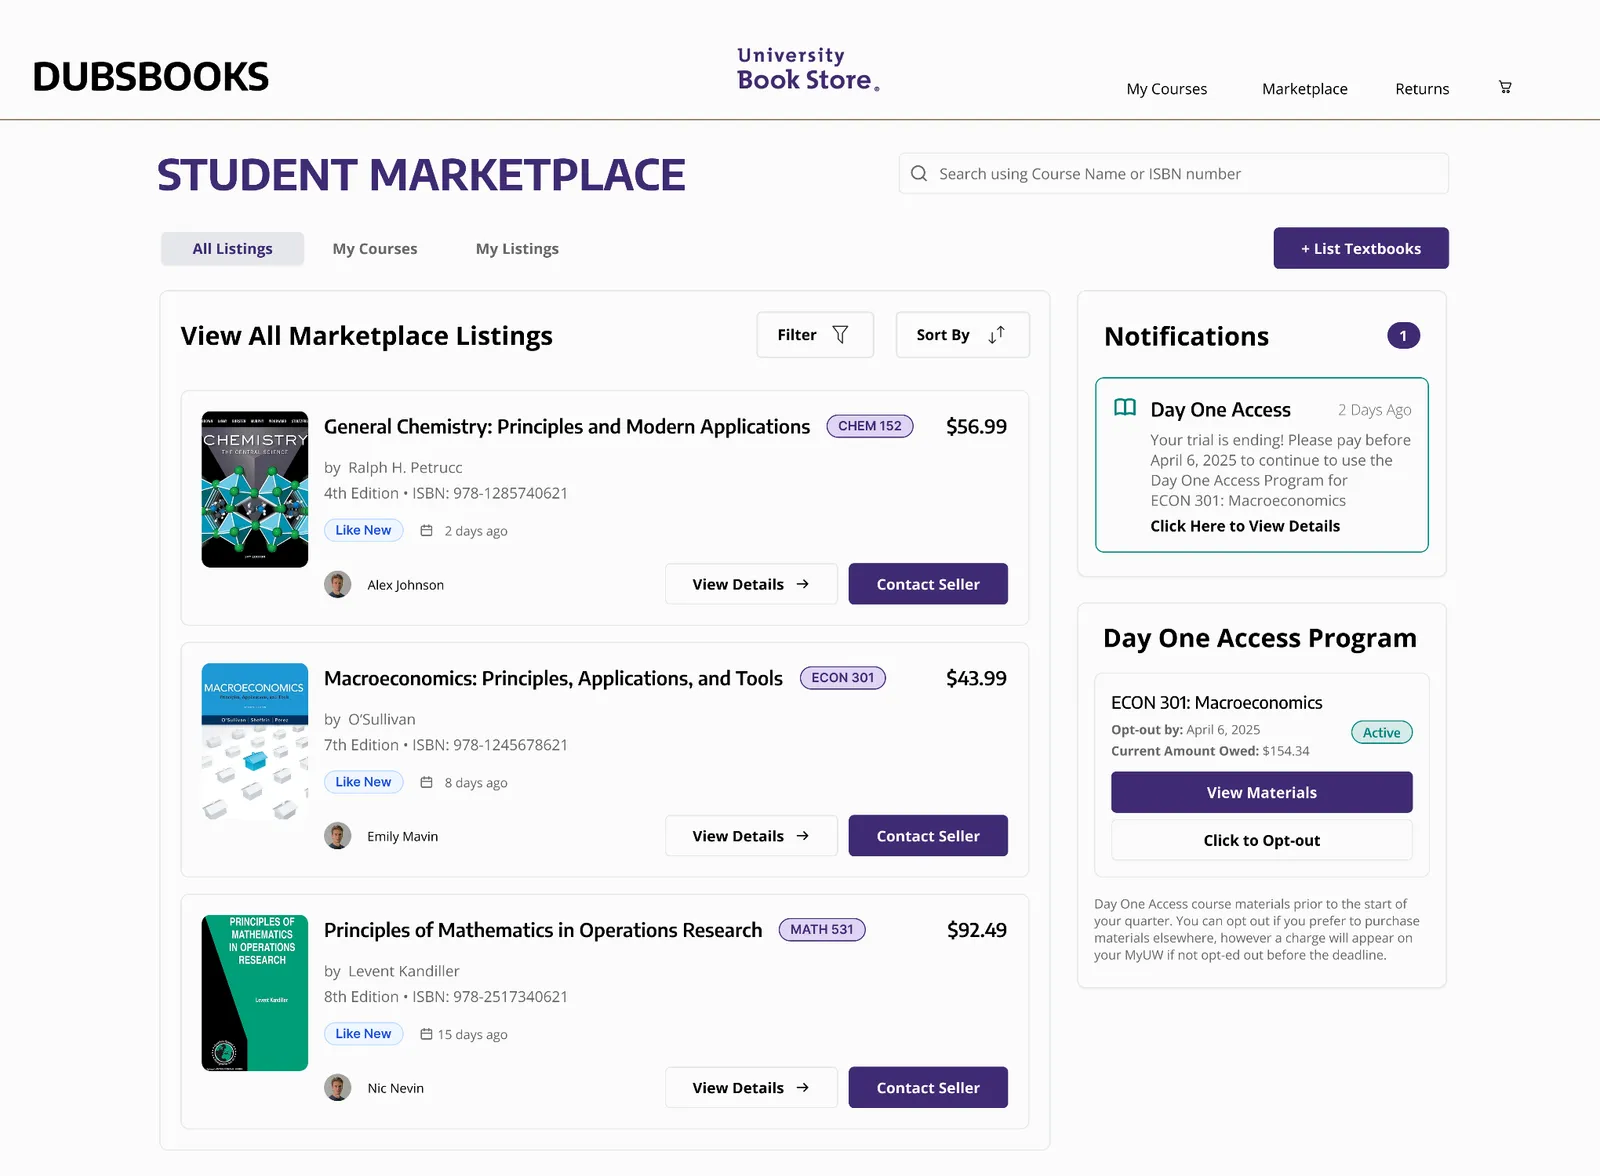The height and width of the screenshot is (1176, 1600).
Task: Click the MATH 531 course tag
Action: point(822,930)
